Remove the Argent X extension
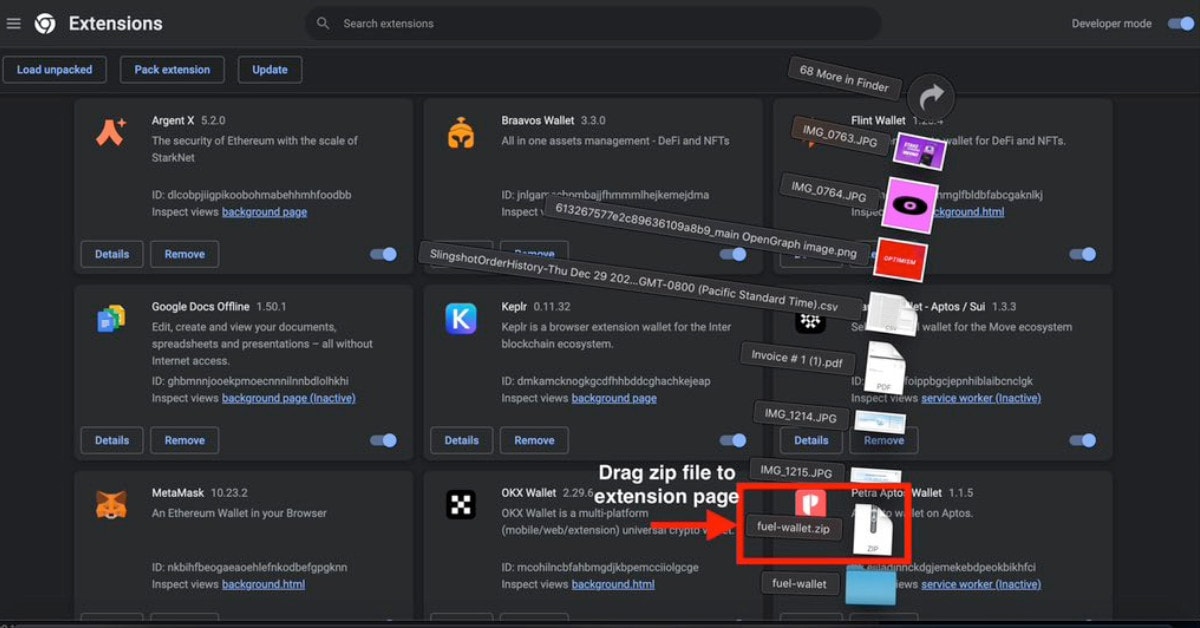The height and width of the screenshot is (628, 1200). (185, 254)
